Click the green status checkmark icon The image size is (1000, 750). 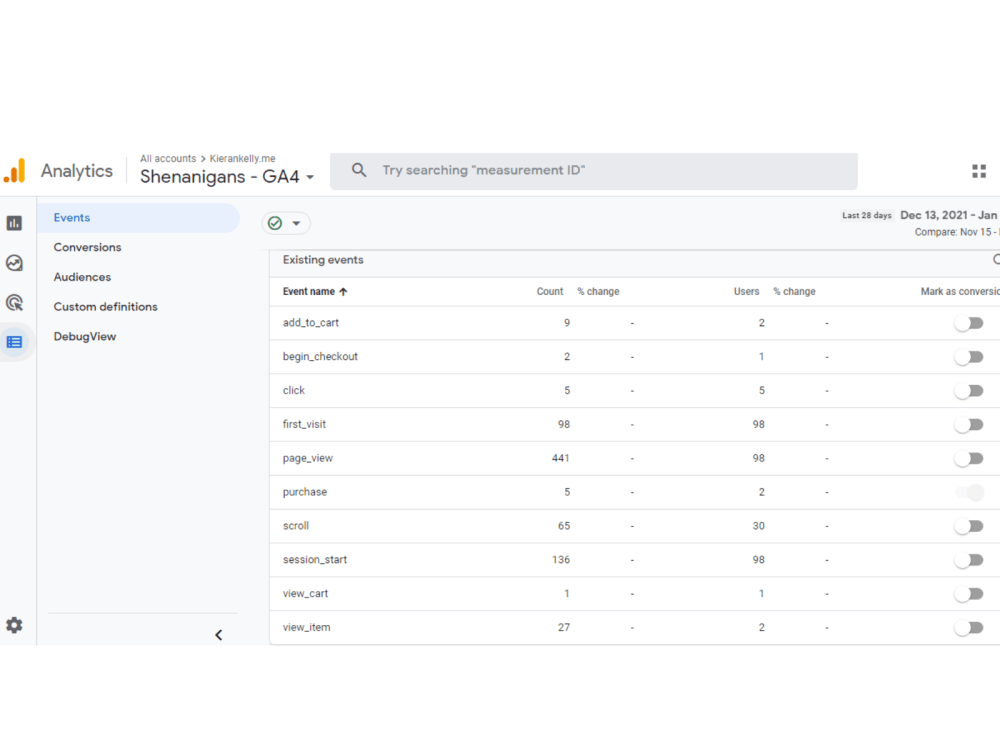click(275, 223)
